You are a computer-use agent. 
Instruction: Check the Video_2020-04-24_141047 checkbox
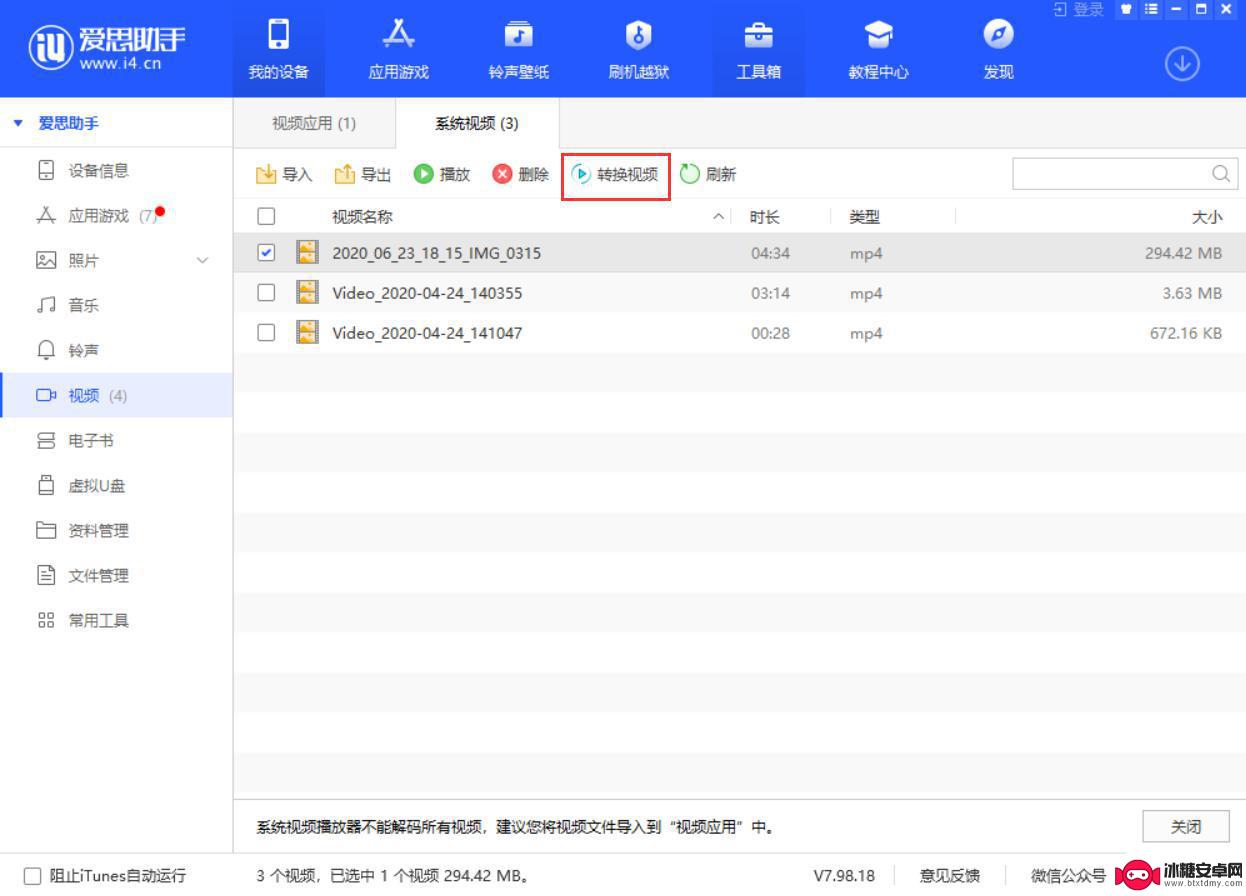266,332
